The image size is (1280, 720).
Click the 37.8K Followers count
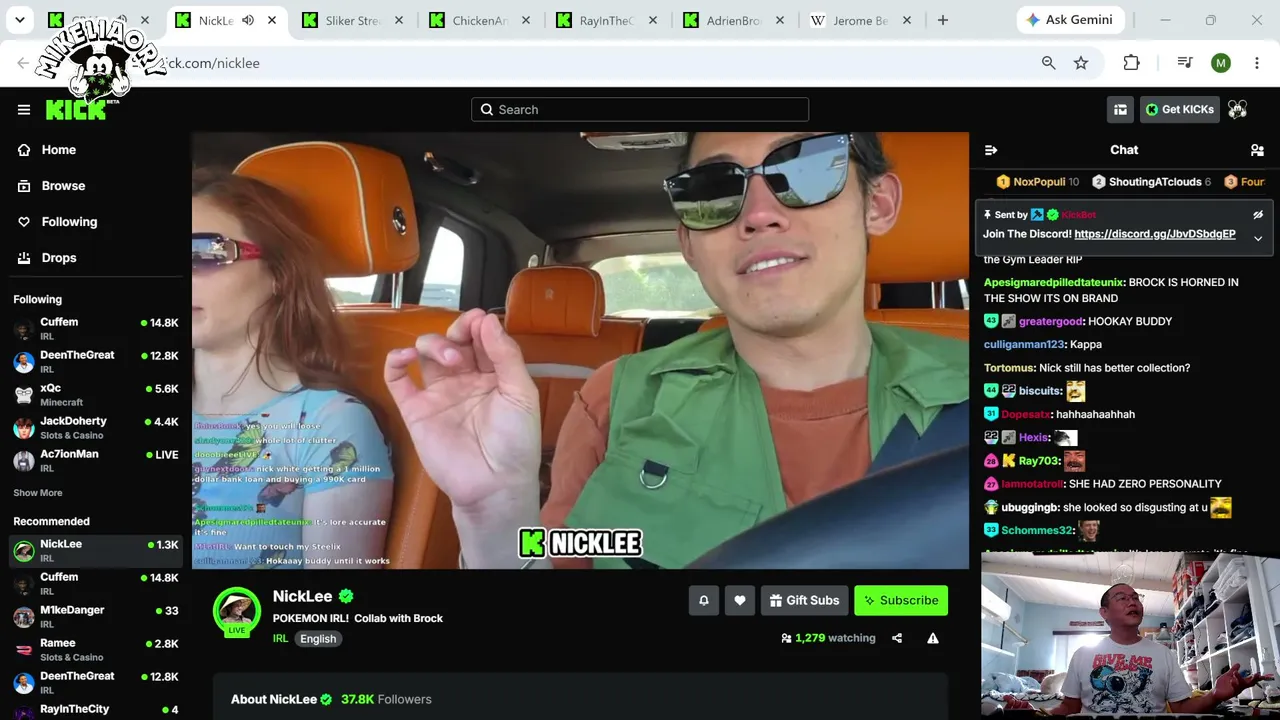tap(386, 699)
